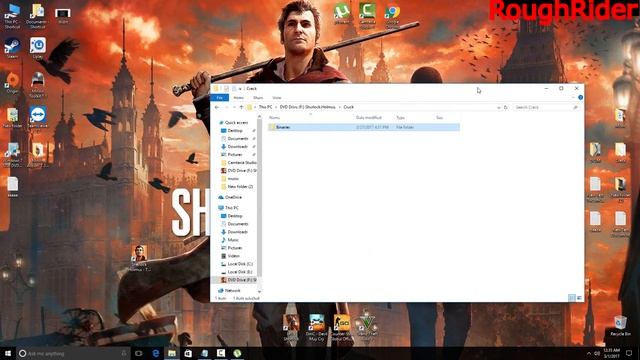The width and height of the screenshot is (640, 360).
Task: Open File Explorer taskbar icon
Action: [x=172, y=353]
